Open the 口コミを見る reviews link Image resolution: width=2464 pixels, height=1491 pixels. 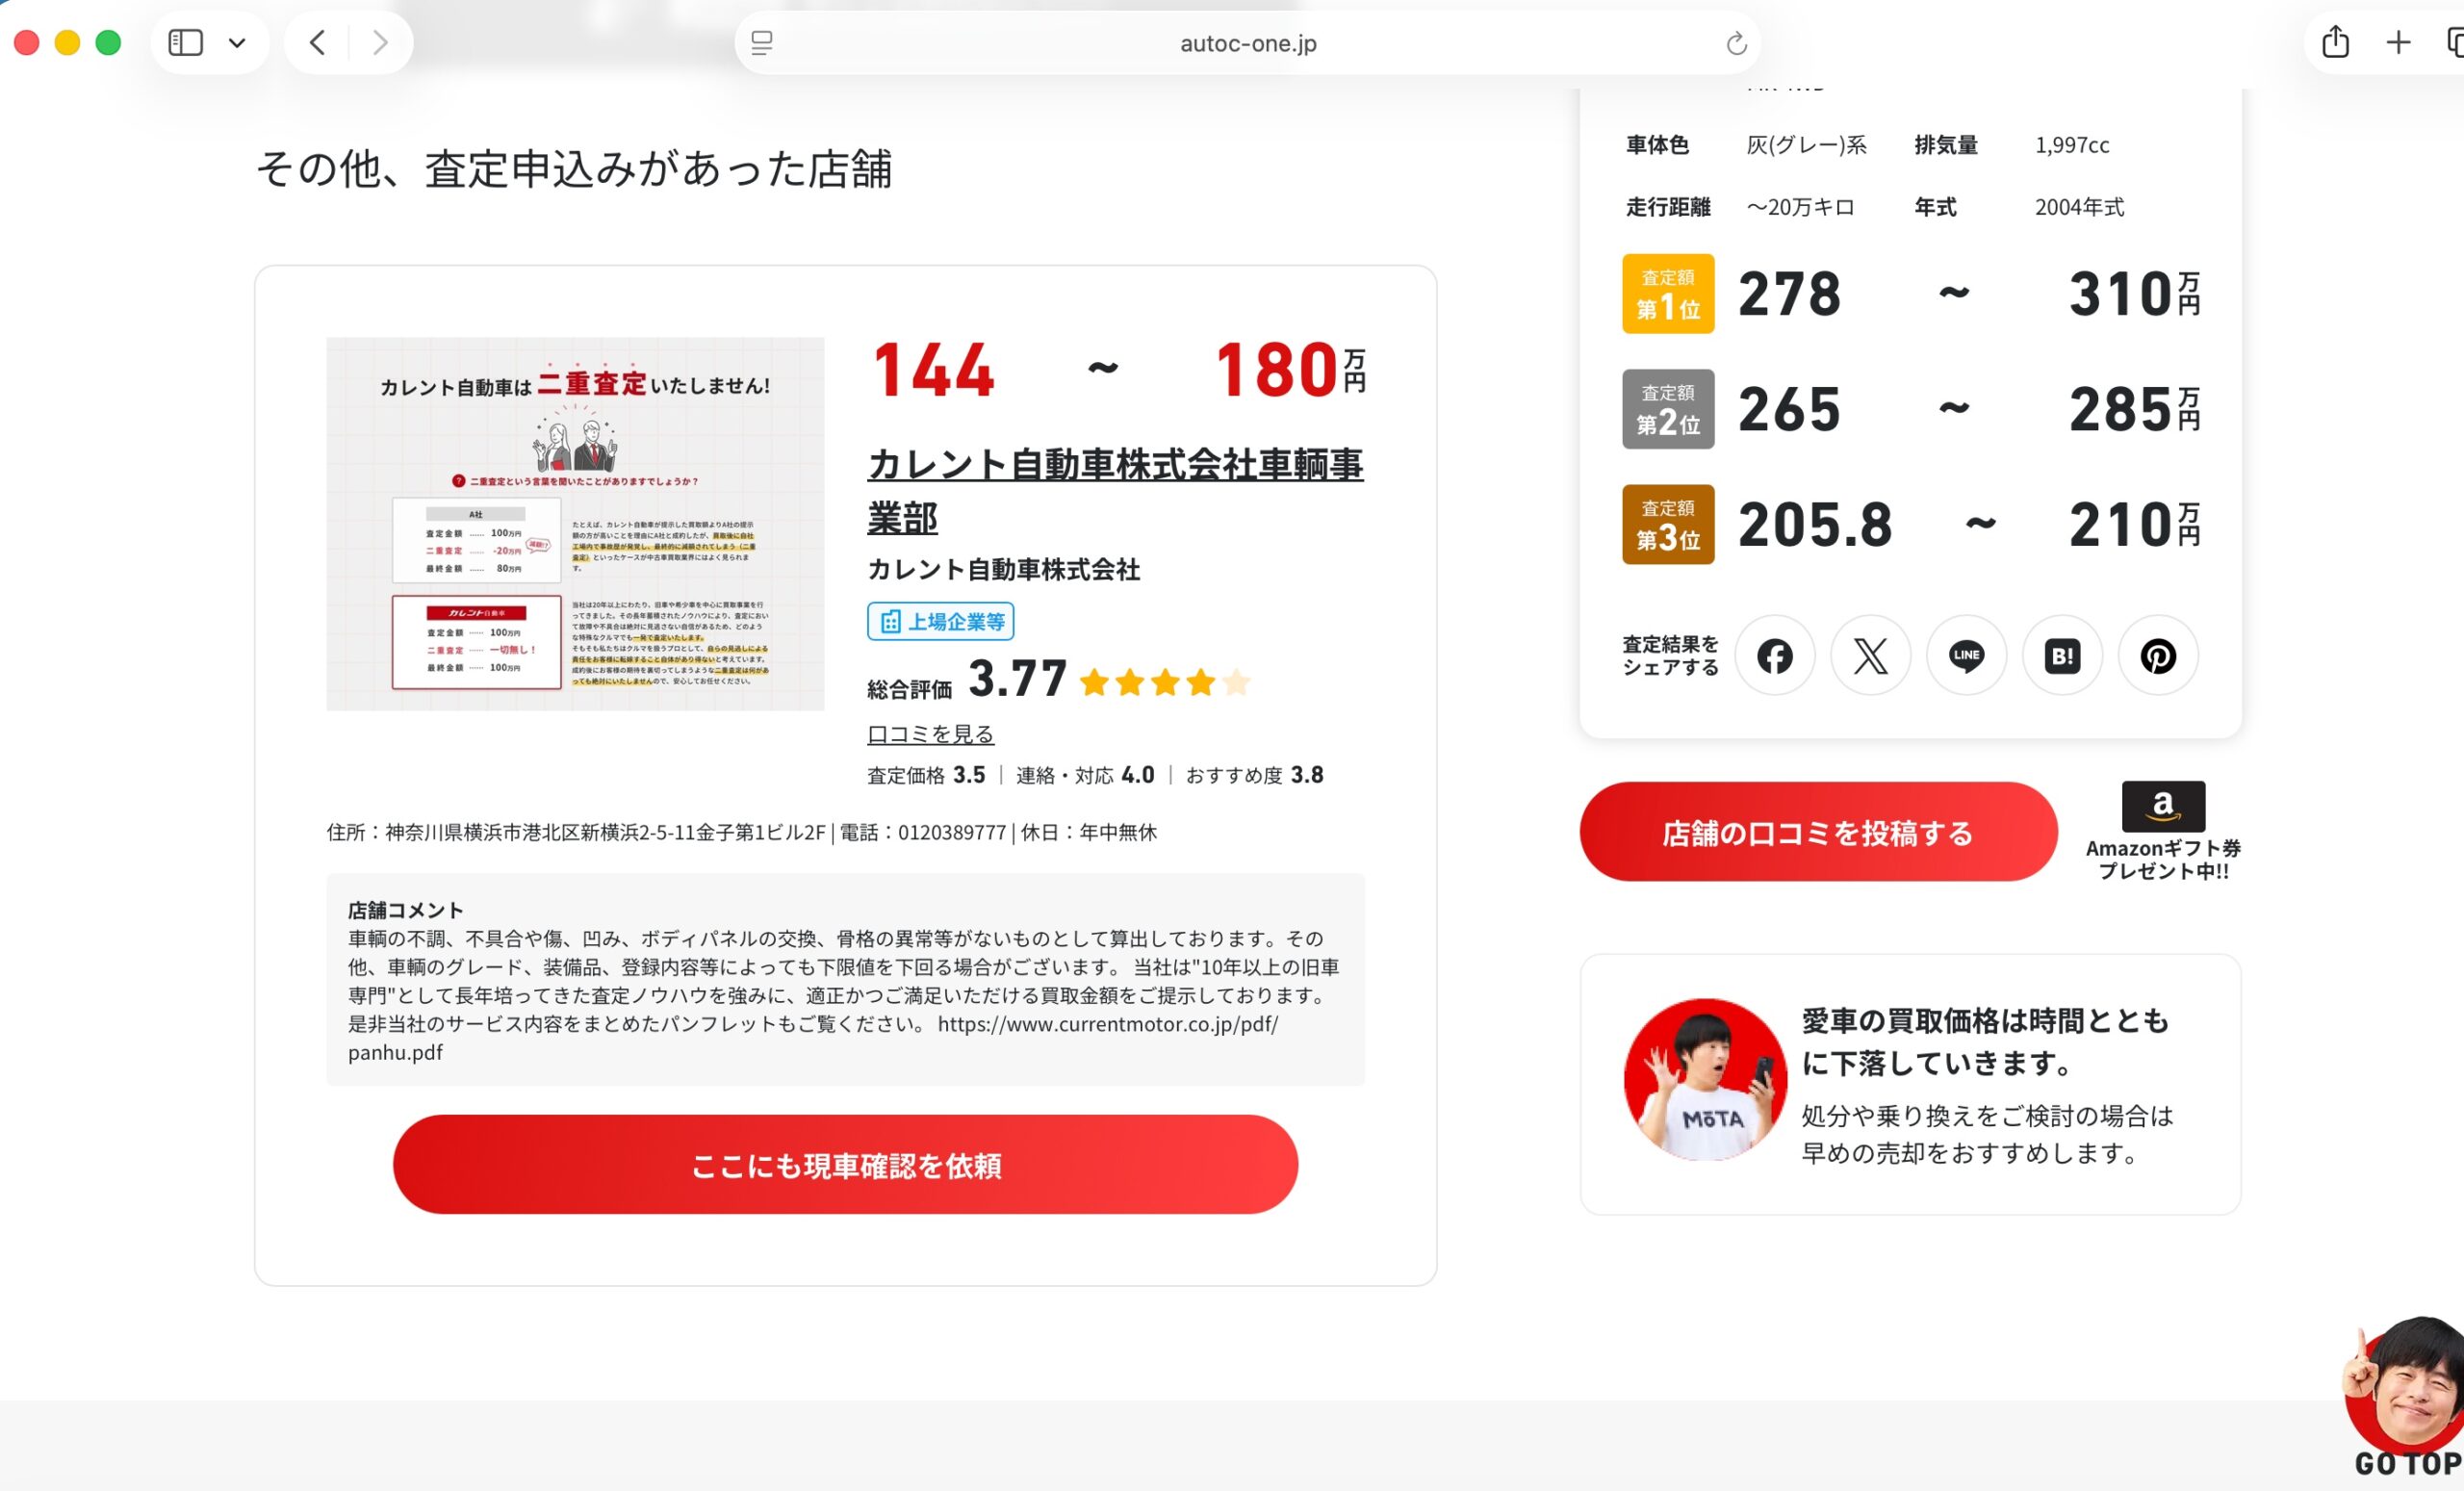930,734
